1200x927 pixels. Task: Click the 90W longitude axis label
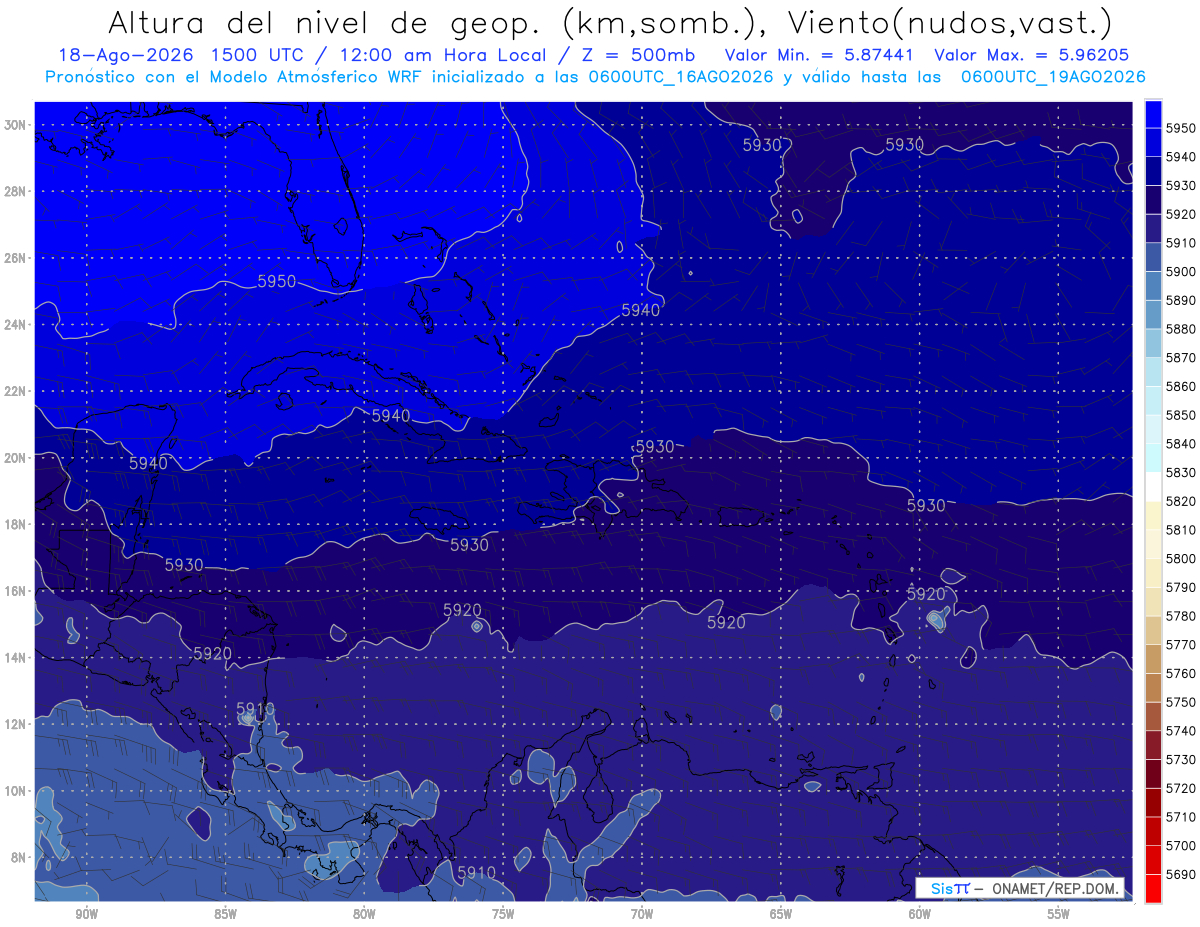pos(86,914)
